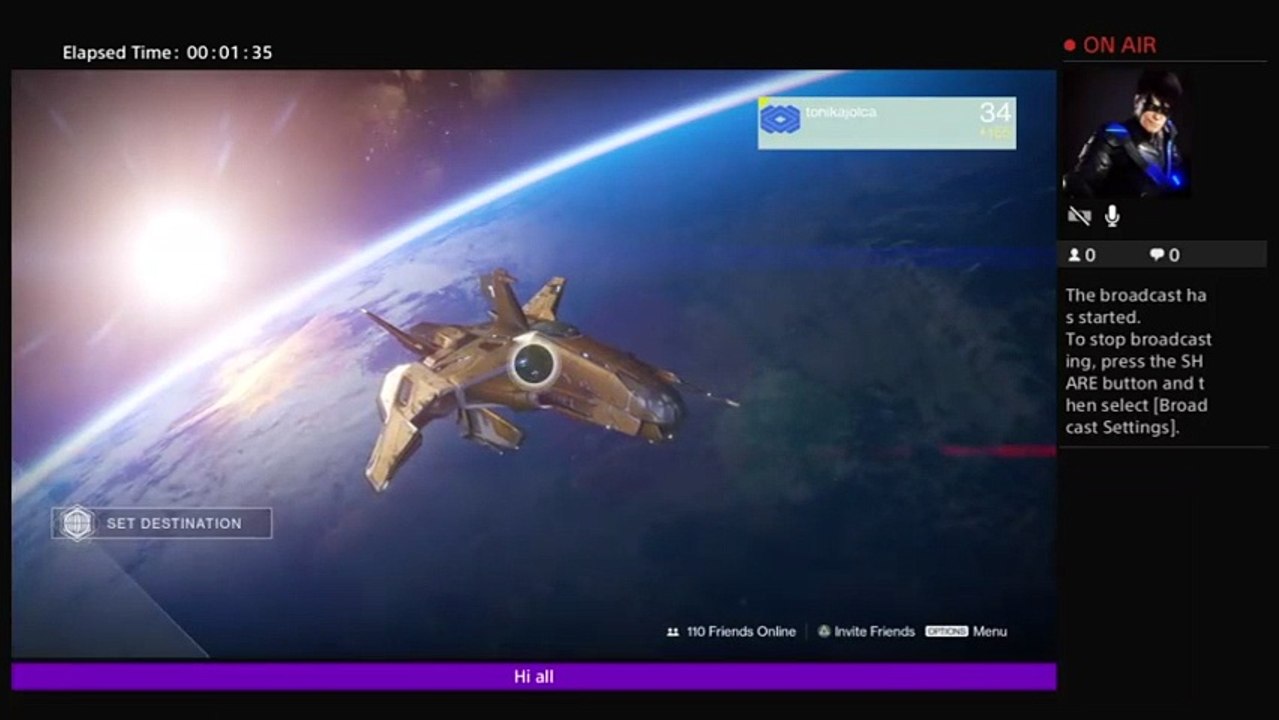Choose Invite Friends
Image resolution: width=1279 pixels, height=720 pixels.
(866, 631)
